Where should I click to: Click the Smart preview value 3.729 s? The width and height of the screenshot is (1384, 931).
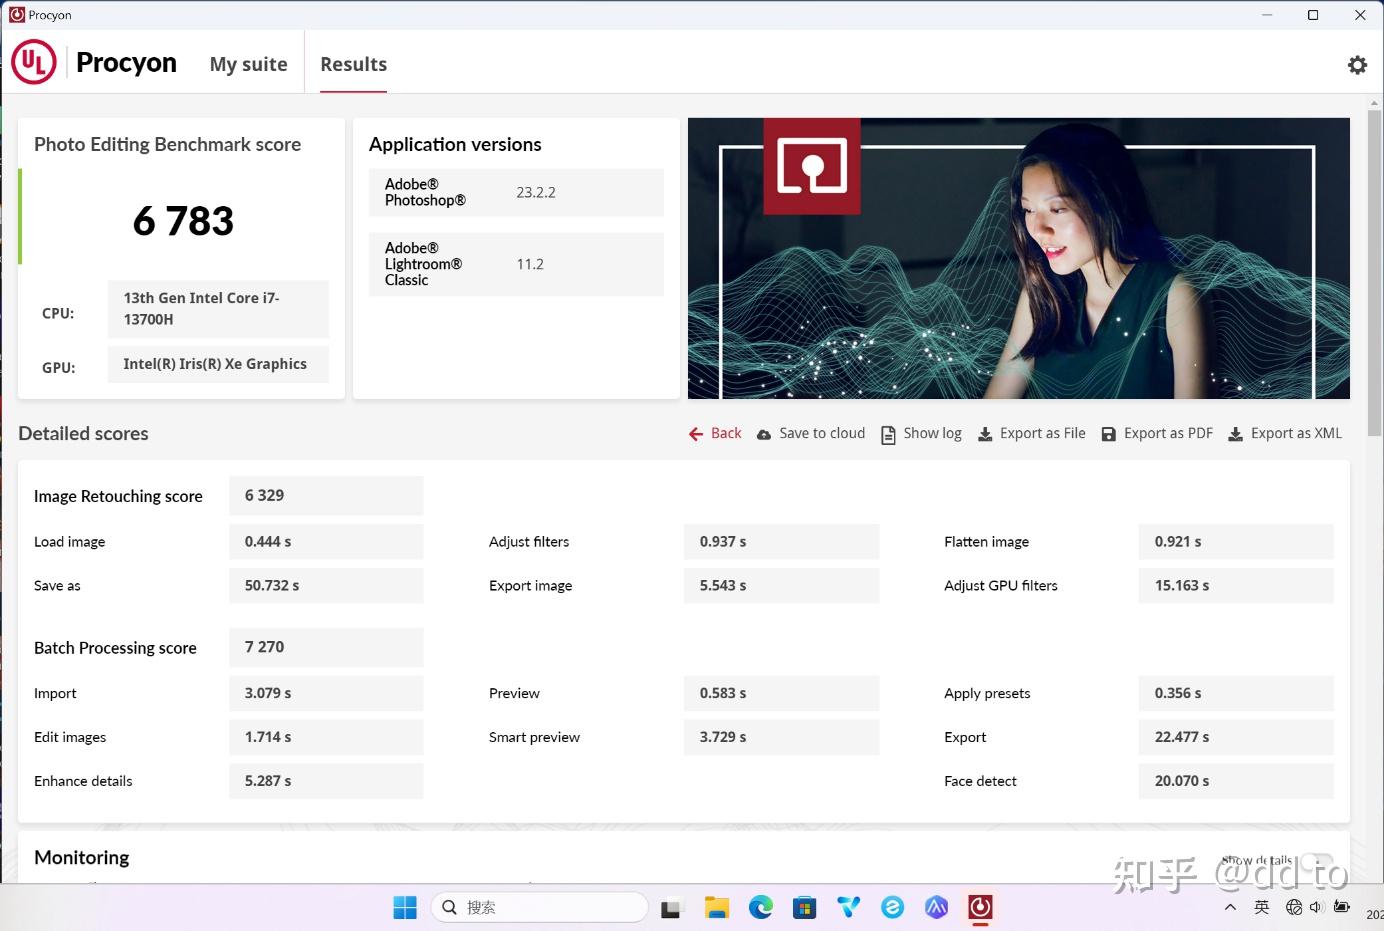[x=781, y=737]
